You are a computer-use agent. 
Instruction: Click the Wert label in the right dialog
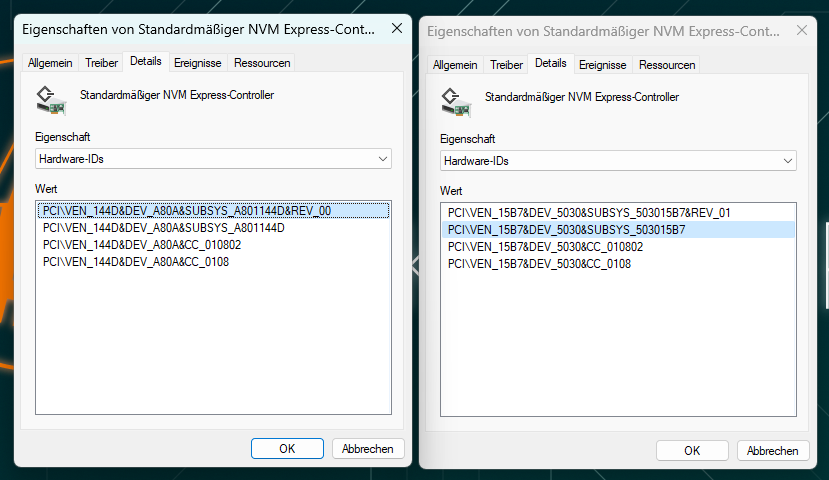point(451,191)
